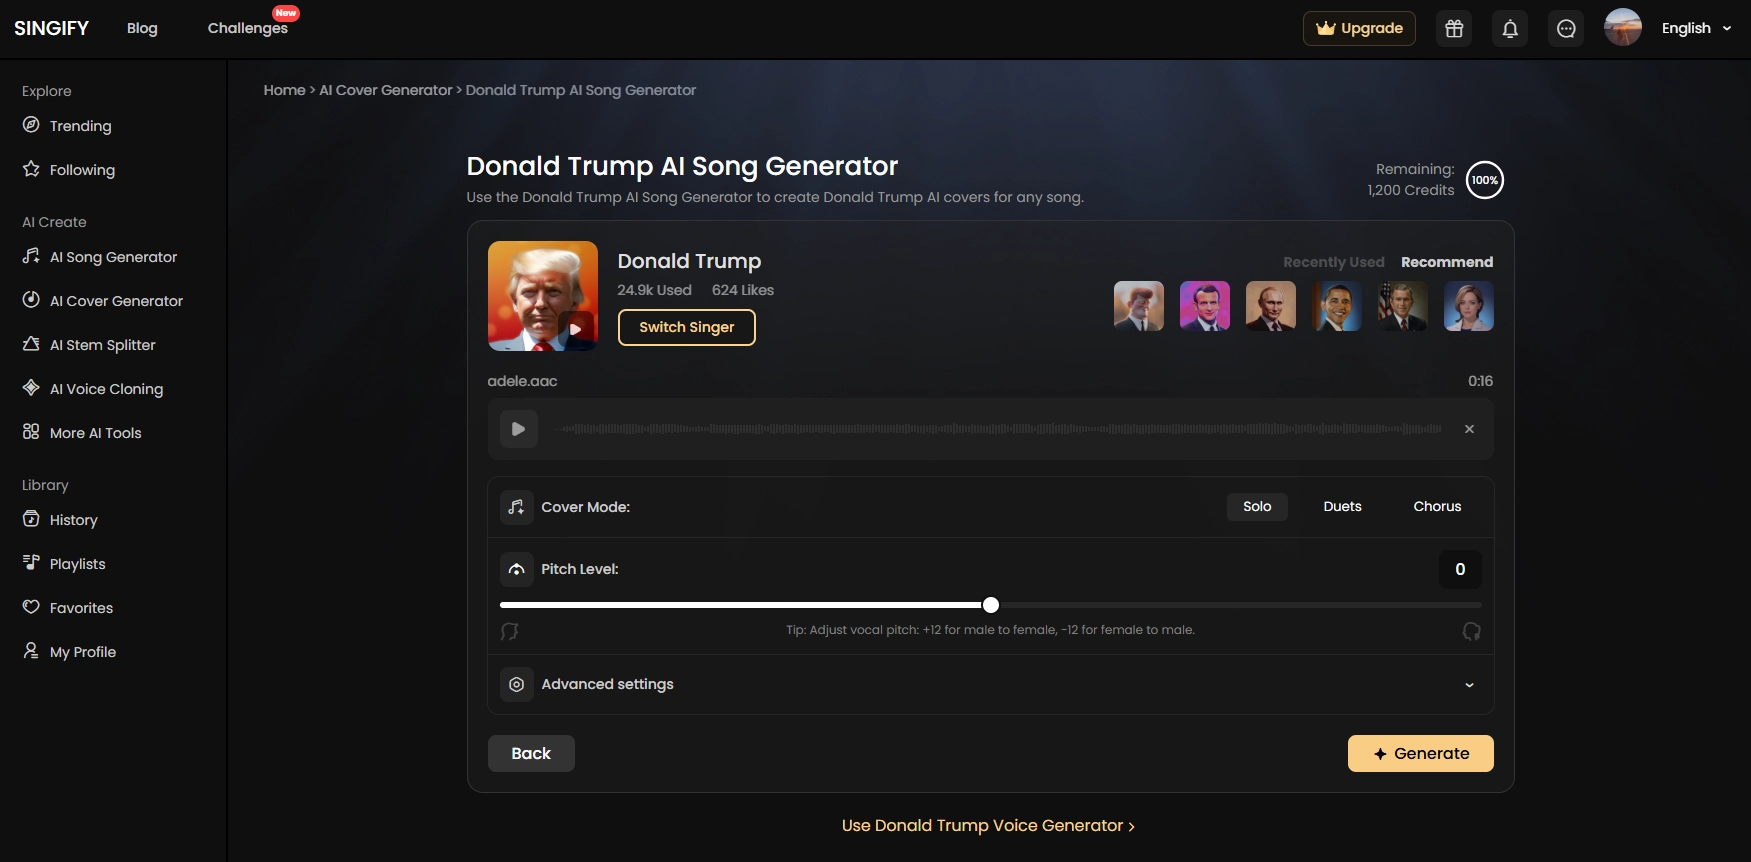Click the 'adele.aac' file name
This screenshot has width=1751, height=862.
[522, 381]
